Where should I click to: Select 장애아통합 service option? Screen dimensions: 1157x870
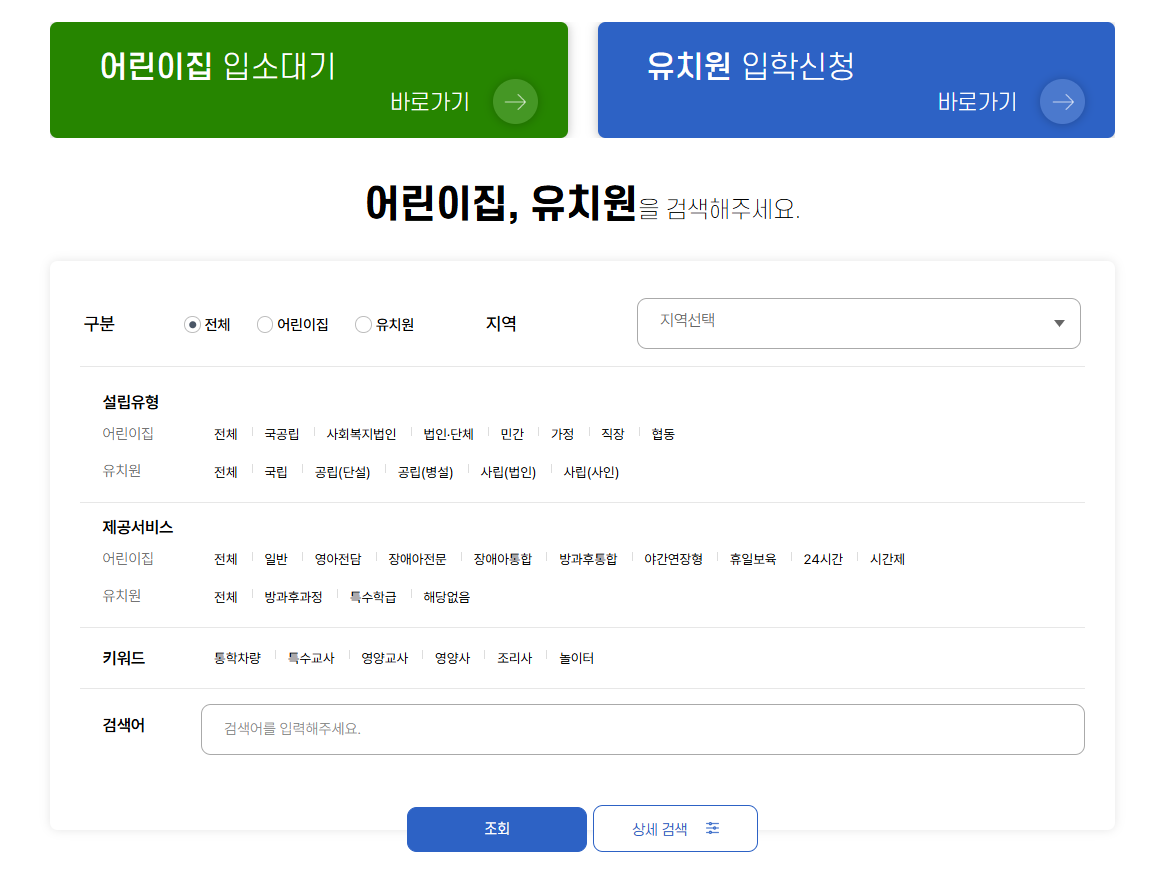click(x=502, y=559)
